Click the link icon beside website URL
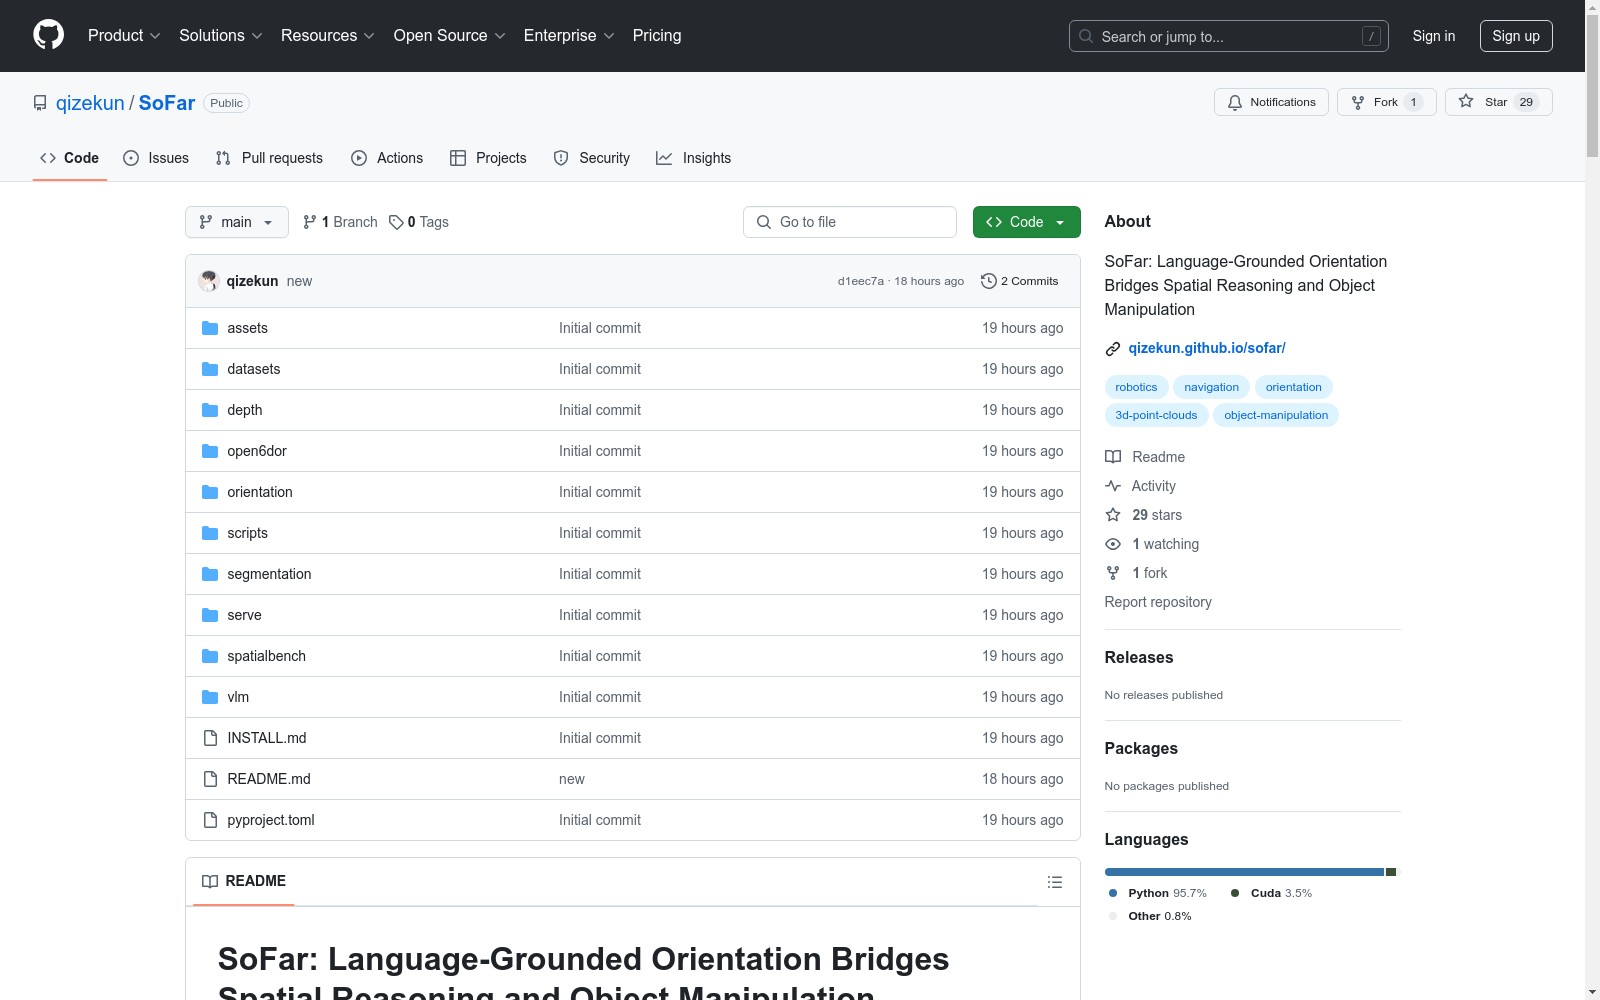1600x1000 pixels. coord(1113,349)
